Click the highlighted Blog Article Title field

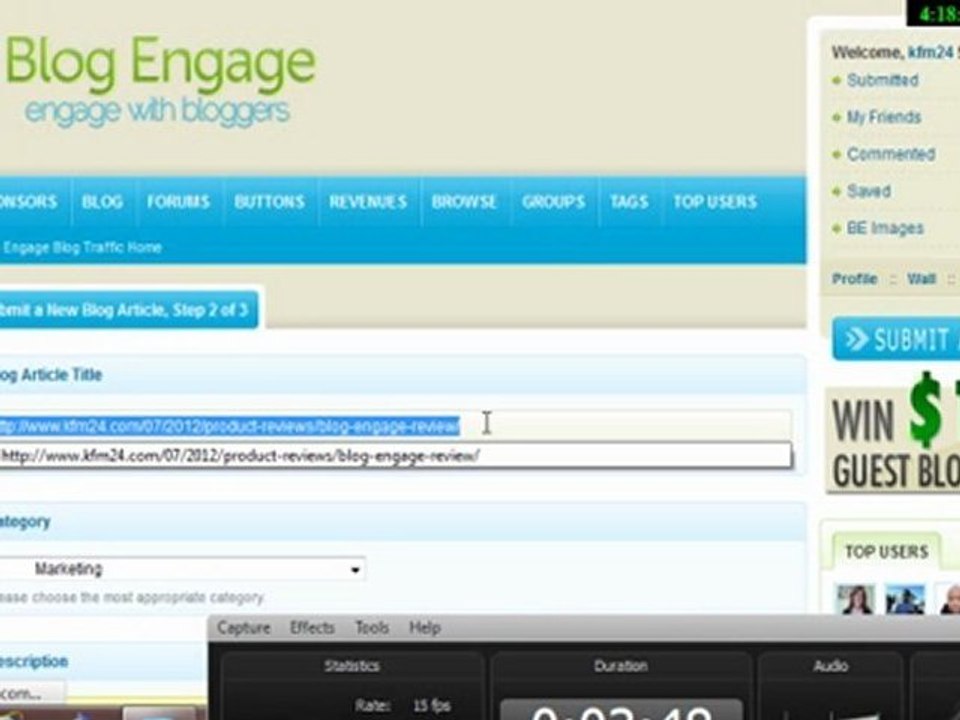395,426
